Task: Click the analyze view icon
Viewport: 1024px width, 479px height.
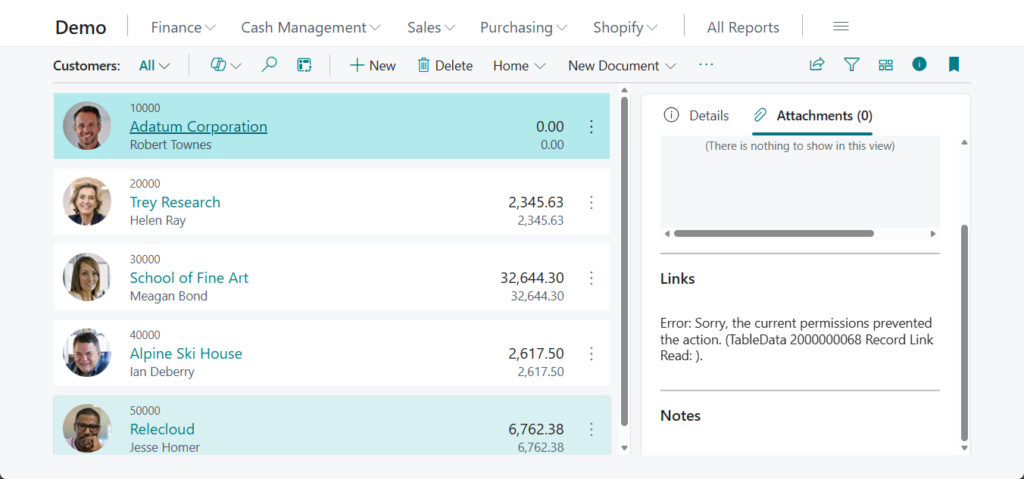Action: click(x=304, y=65)
